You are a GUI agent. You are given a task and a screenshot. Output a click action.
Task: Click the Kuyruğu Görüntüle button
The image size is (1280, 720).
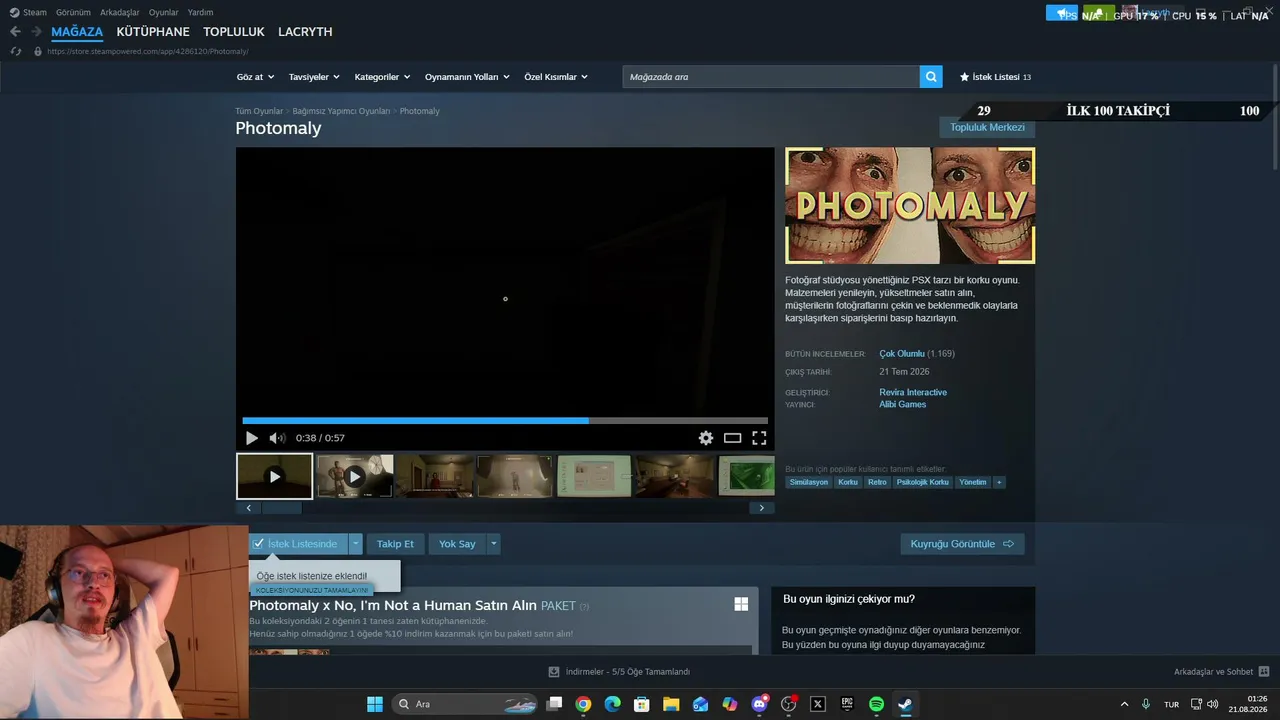click(962, 544)
